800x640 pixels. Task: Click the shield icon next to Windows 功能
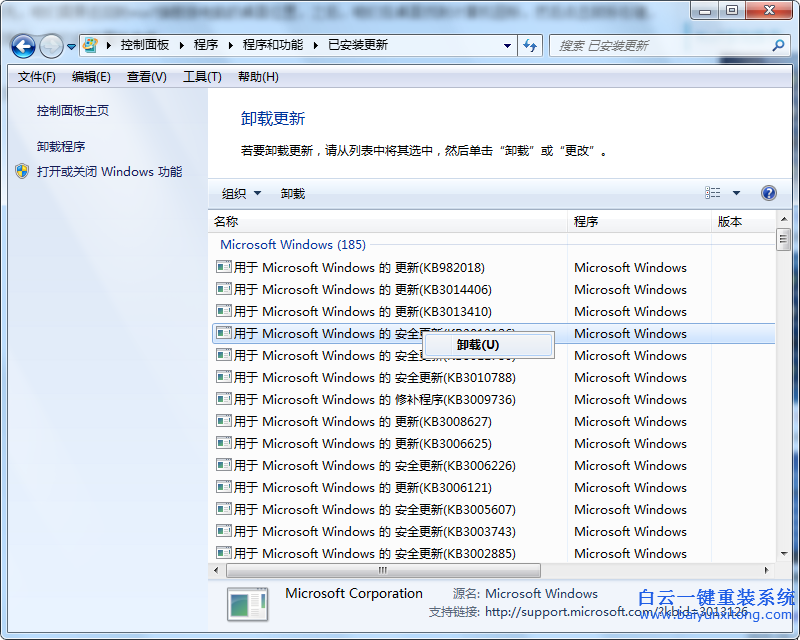tap(22, 171)
